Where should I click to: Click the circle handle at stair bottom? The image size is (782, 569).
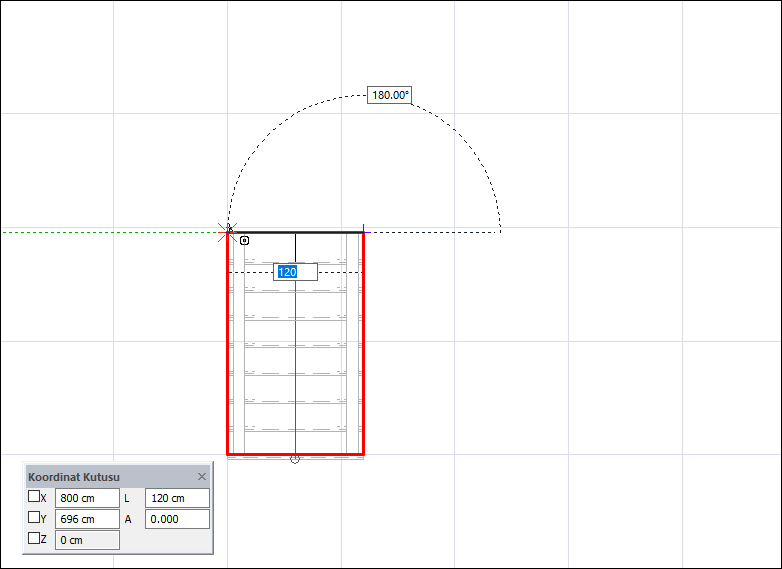pyautogui.click(x=294, y=459)
